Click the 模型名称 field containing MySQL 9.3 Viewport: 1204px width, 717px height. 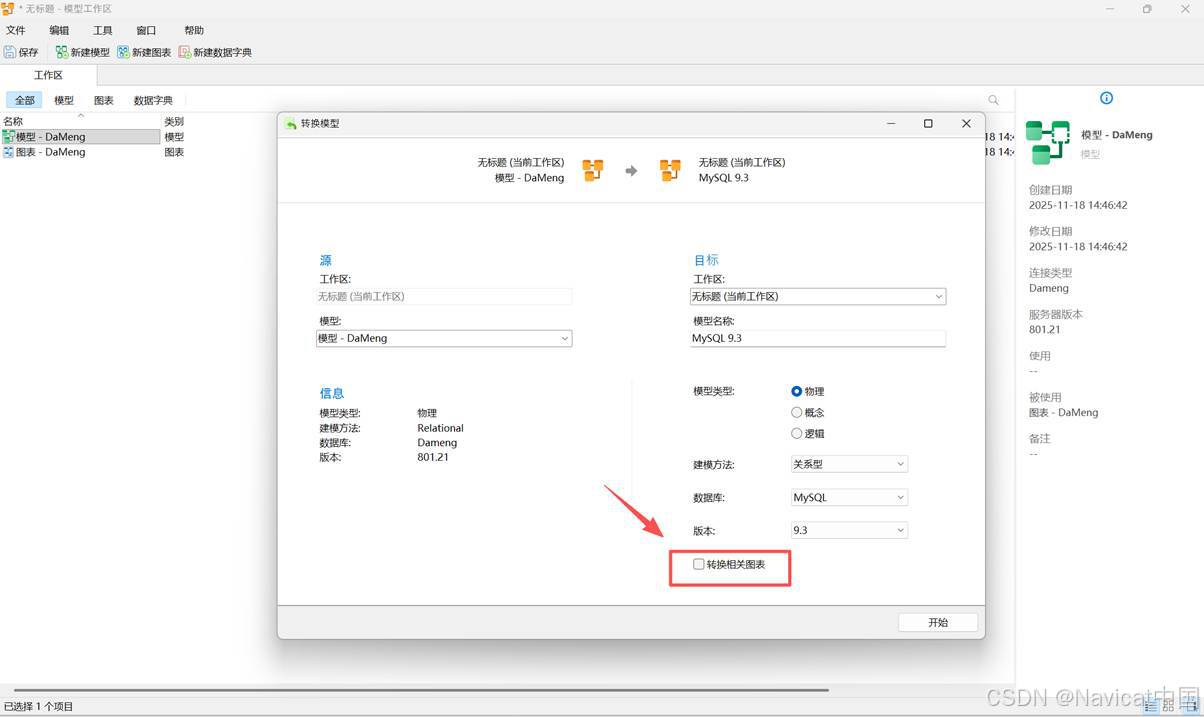[818, 338]
